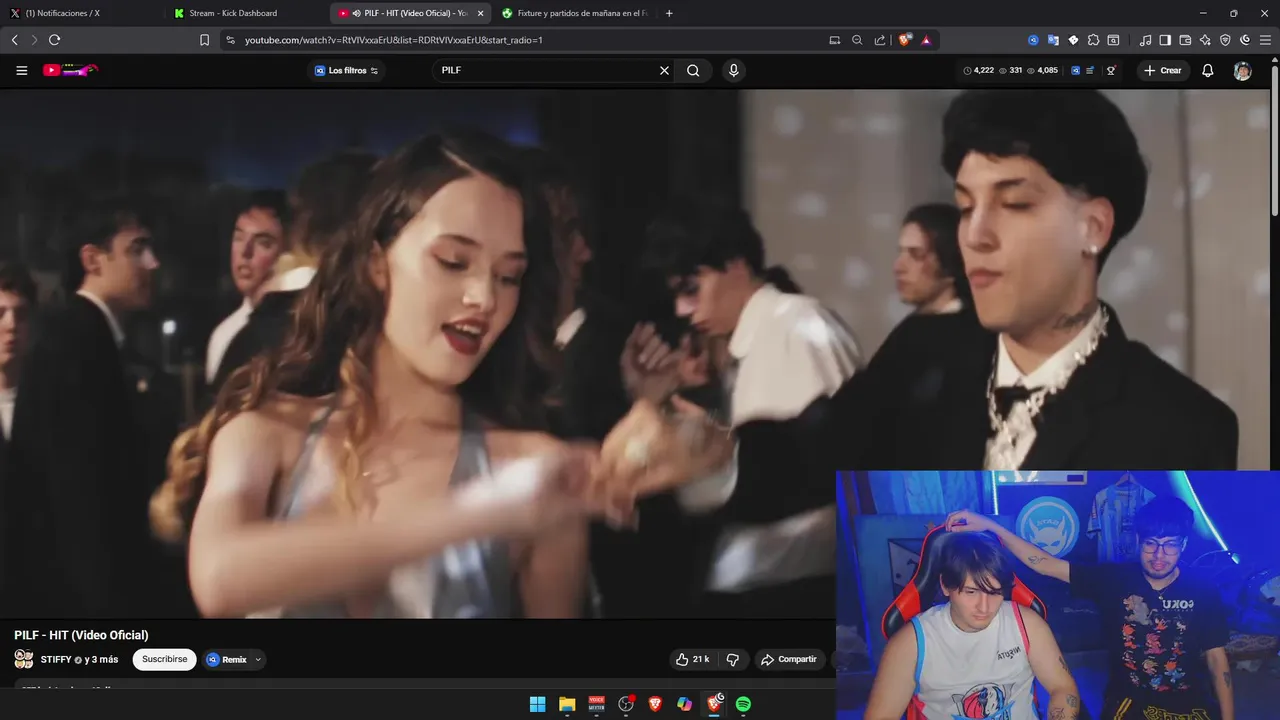Open Leo AI sparkle icon

tap(1205, 40)
